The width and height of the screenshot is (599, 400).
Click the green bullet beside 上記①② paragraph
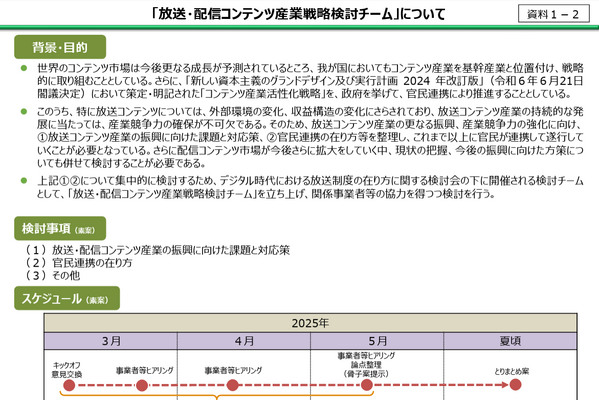tap(24, 180)
